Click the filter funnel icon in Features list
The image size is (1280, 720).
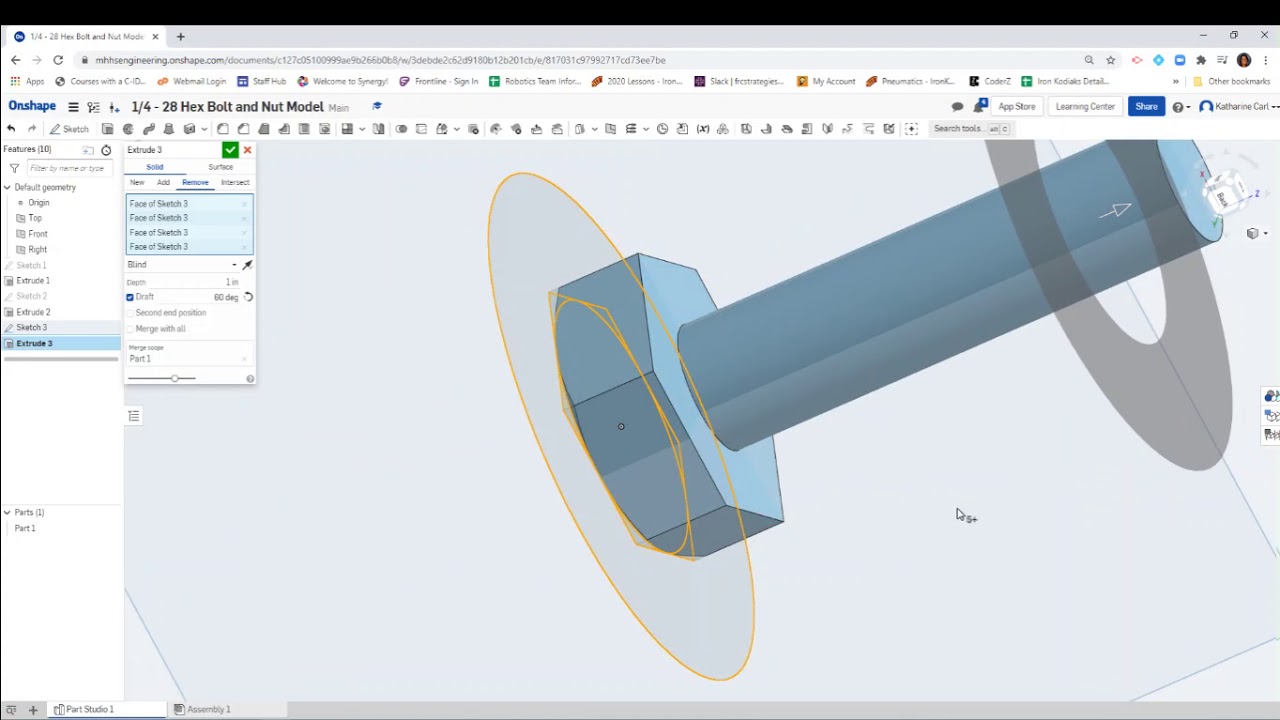click(14, 168)
